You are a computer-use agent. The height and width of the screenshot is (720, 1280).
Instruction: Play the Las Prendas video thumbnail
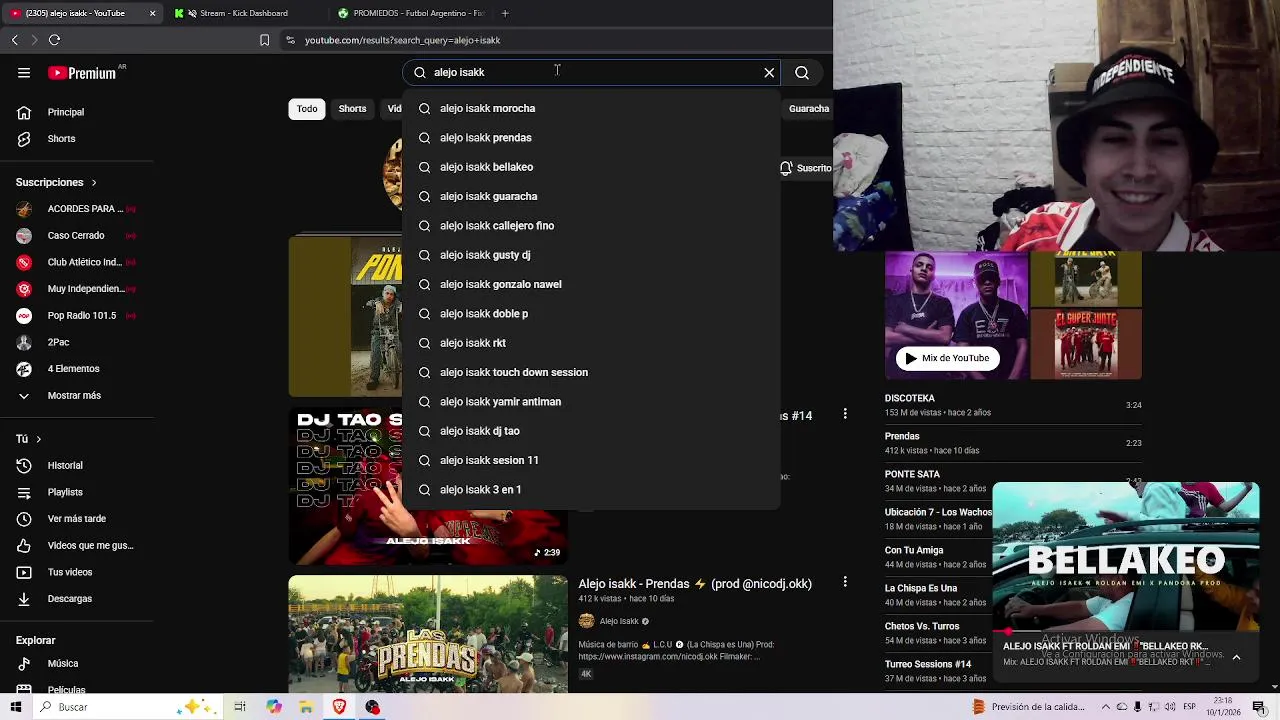tap(428, 634)
